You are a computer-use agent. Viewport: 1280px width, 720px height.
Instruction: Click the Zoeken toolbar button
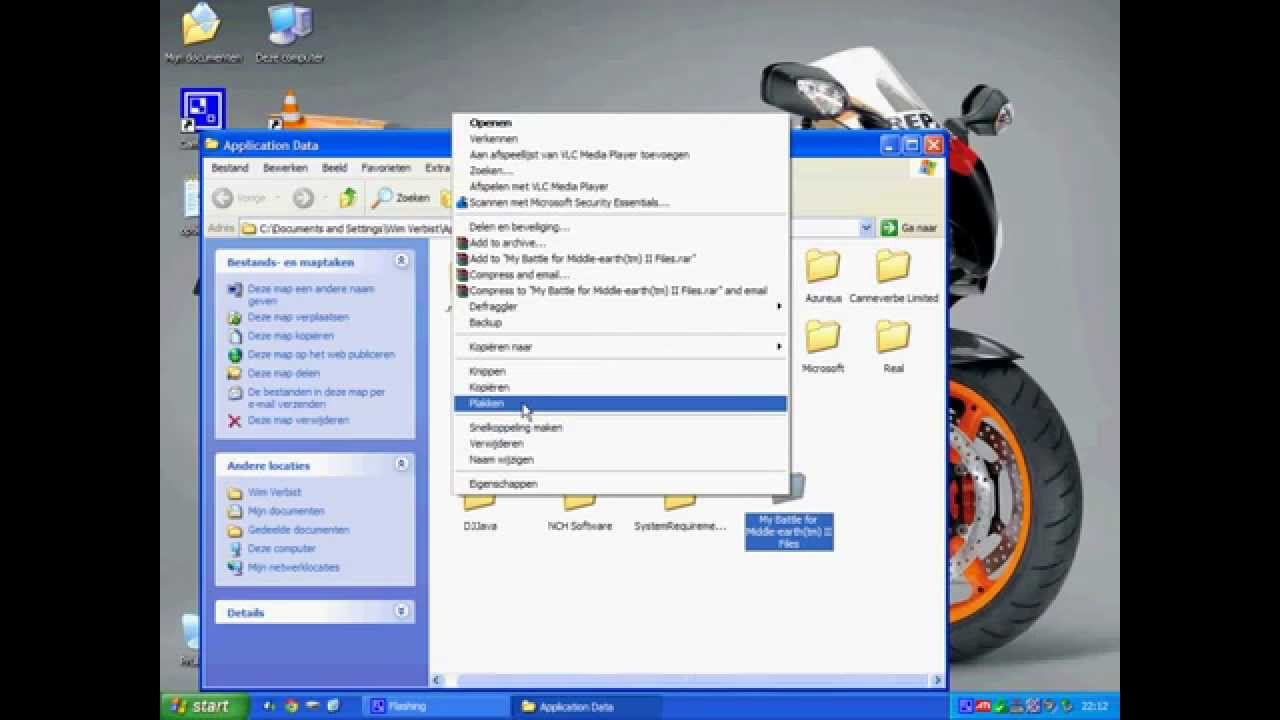tap(401, 198)
